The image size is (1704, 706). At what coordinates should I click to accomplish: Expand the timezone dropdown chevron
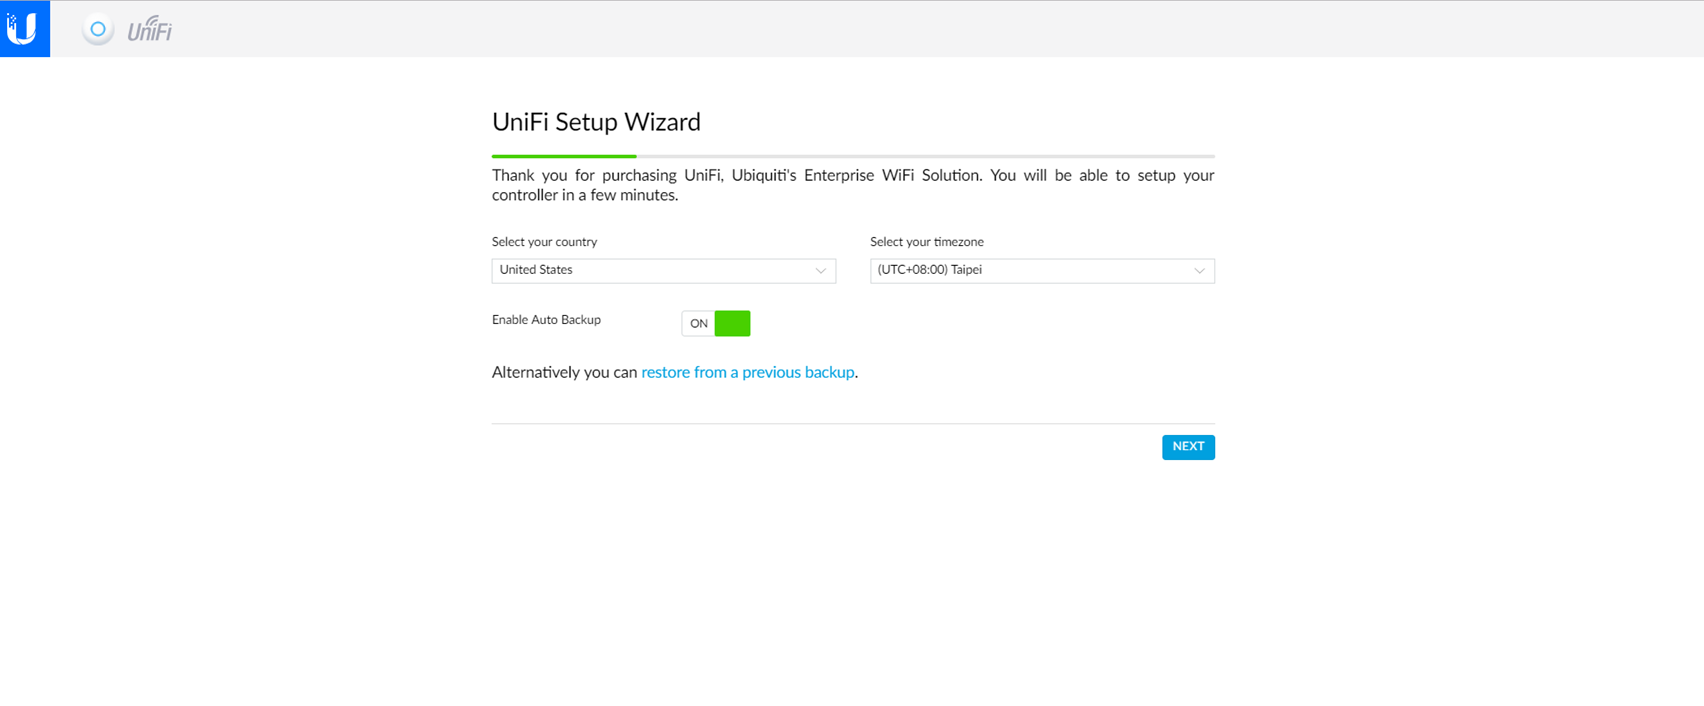tap(1199, 271)
